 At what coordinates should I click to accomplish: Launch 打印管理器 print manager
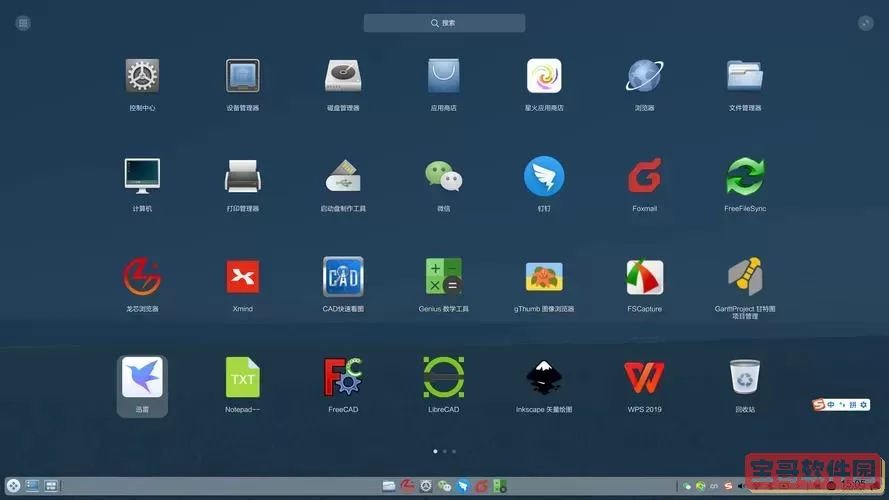pyautogui.click(x=243, y=176)
